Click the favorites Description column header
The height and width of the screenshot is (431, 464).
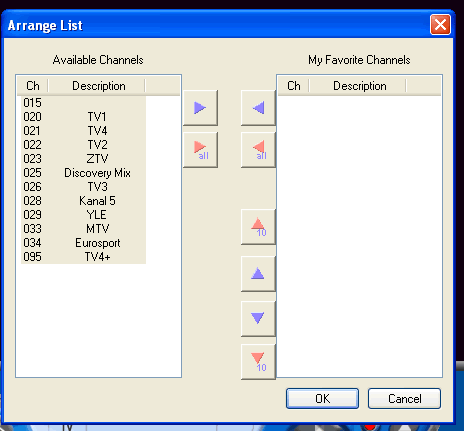(x=360, y=86)
